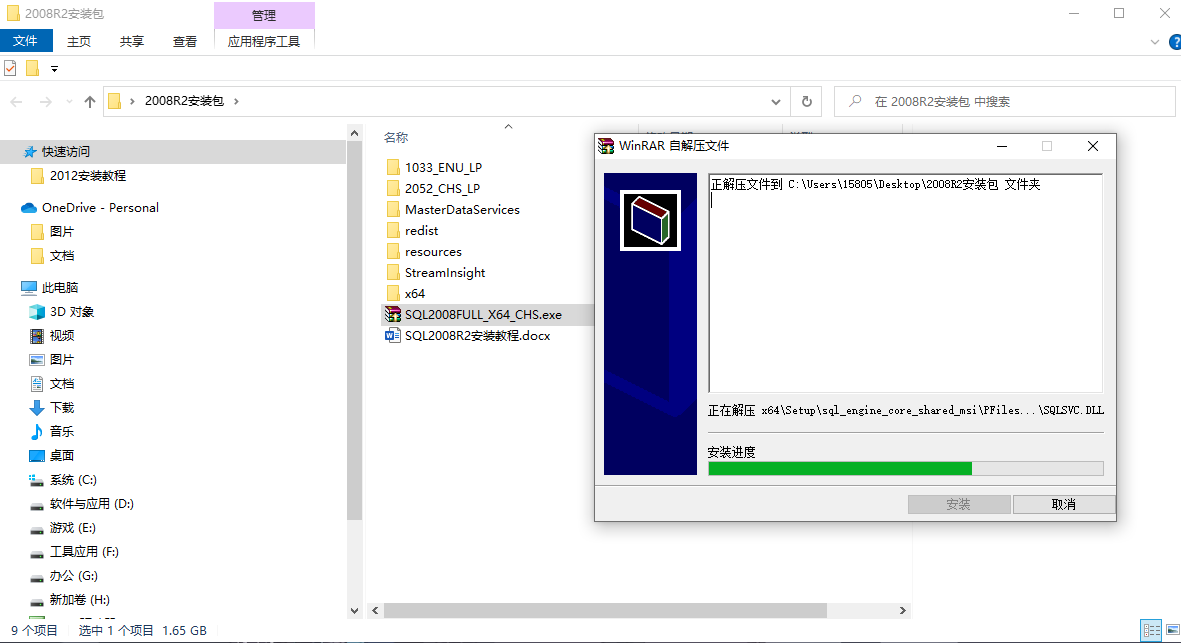
Task: Select the 1033_ENU_LP folder
Action: point(443,167)
